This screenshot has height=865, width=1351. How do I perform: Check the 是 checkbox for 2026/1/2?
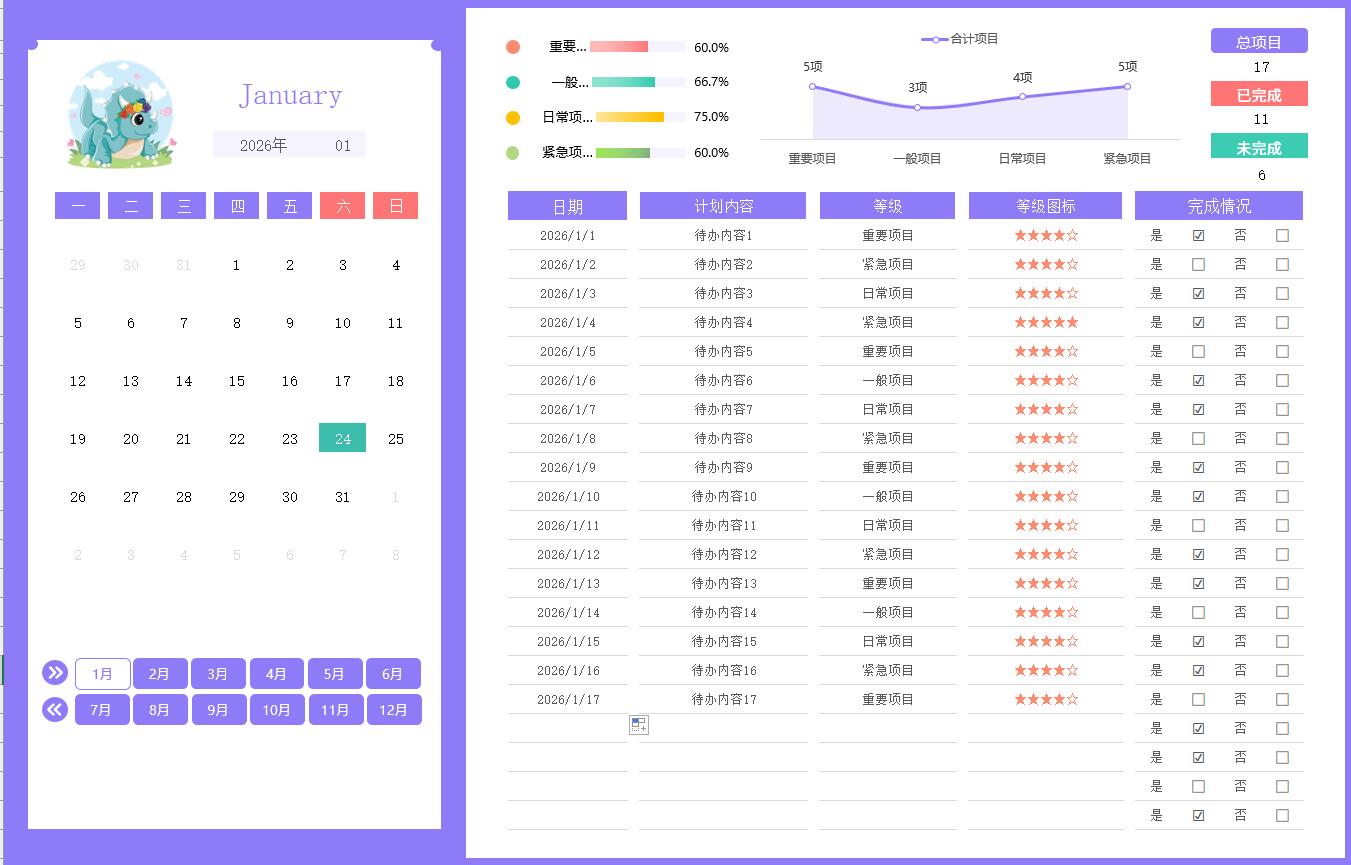(1198, 265)
